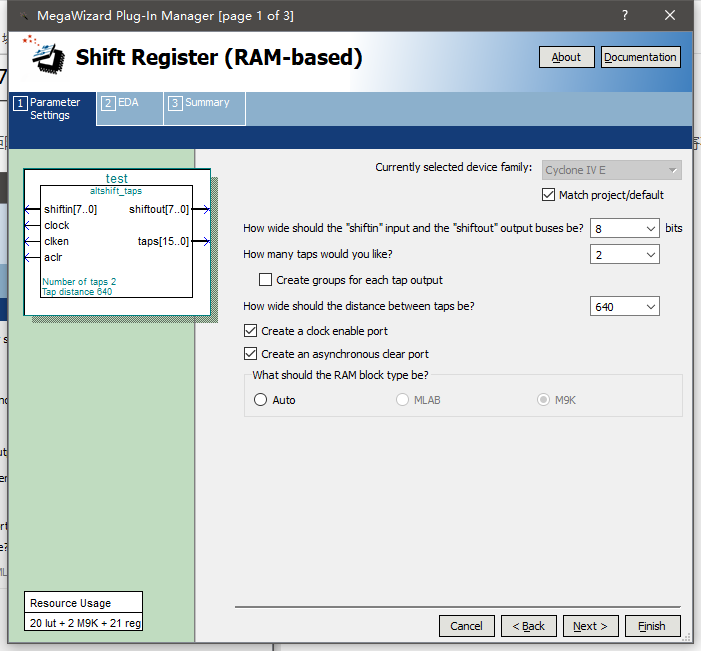
Task: Go Back to previous page
Action: point(528,626)
